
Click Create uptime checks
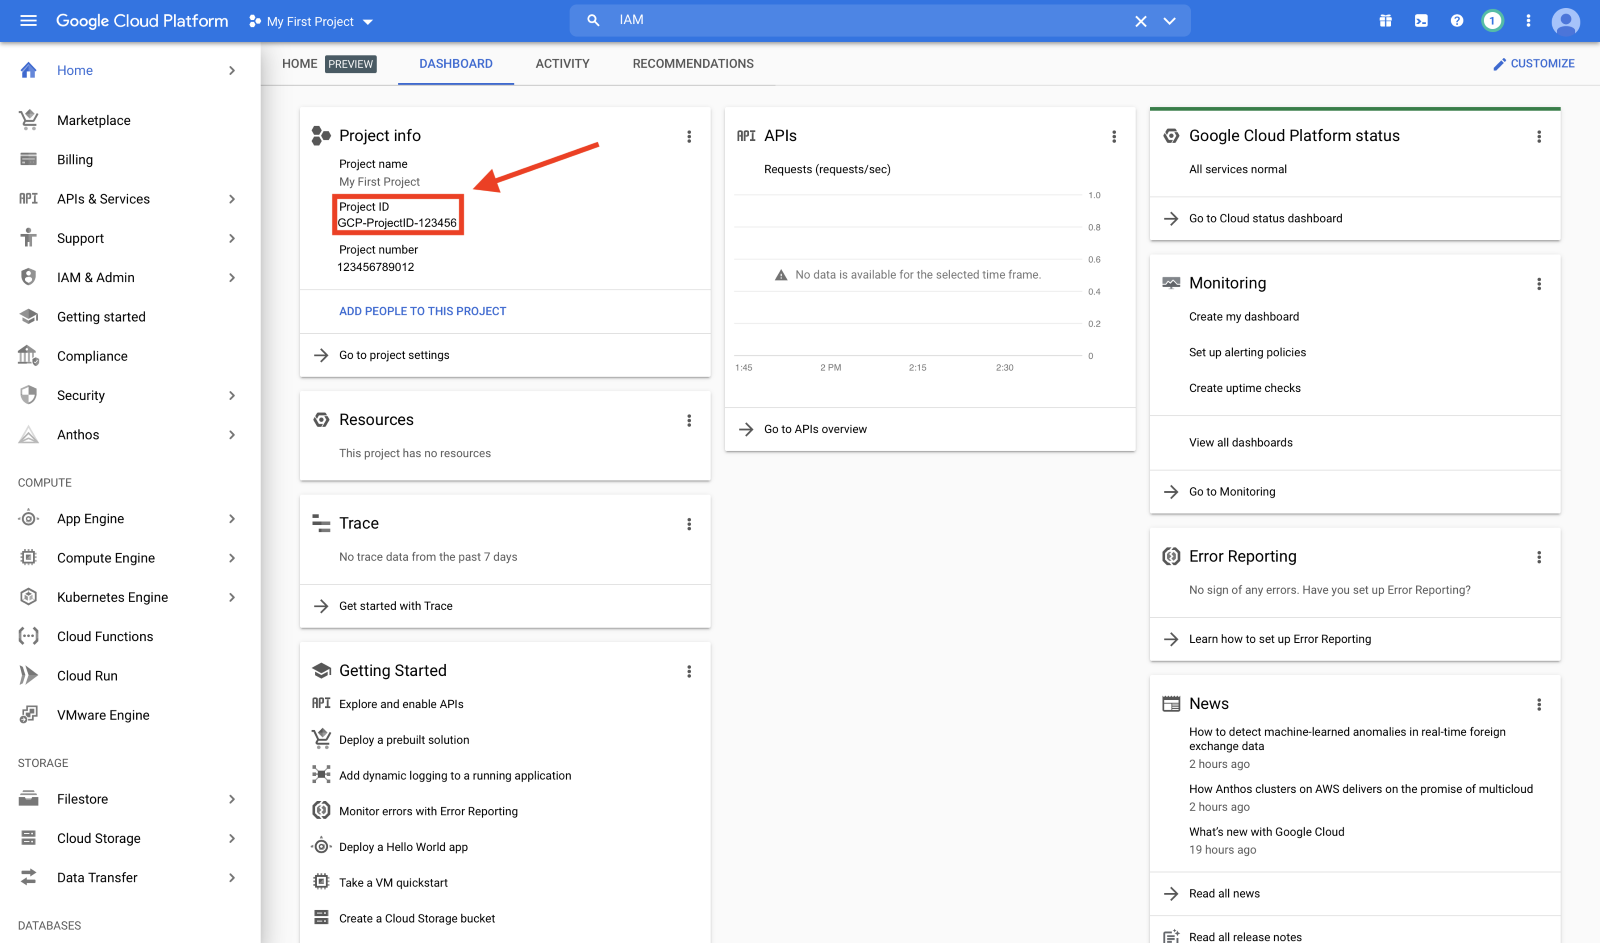[1245, 388]
